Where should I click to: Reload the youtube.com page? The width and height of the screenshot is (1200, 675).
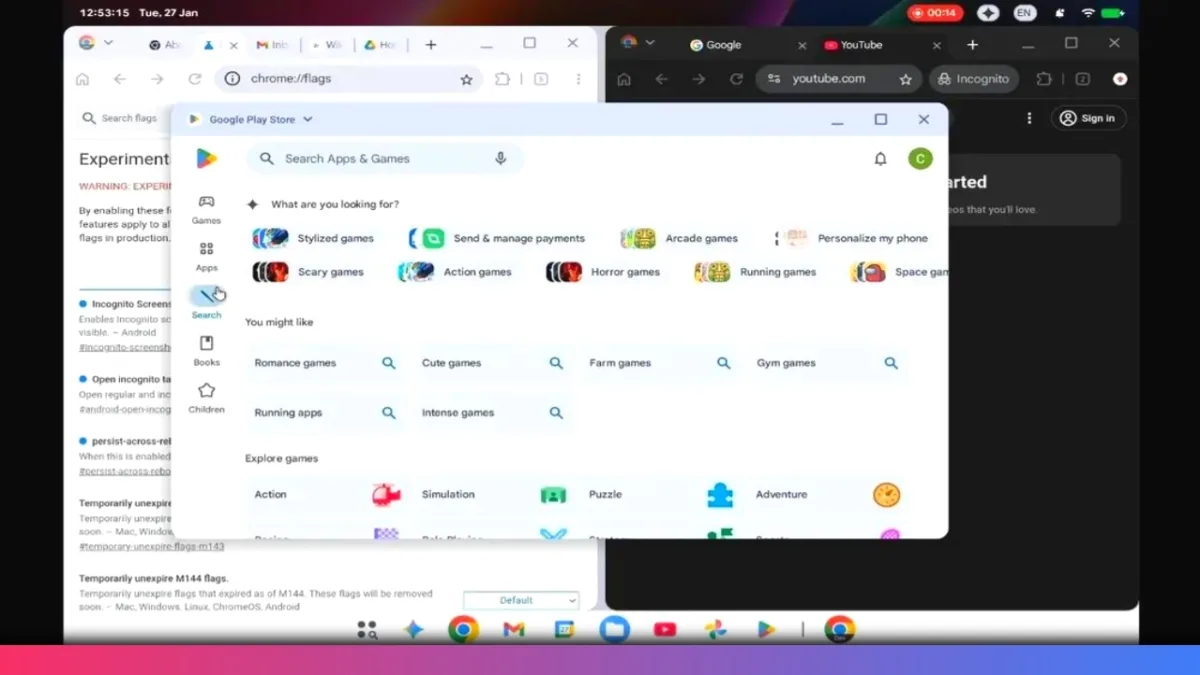[x=737, y=79]
